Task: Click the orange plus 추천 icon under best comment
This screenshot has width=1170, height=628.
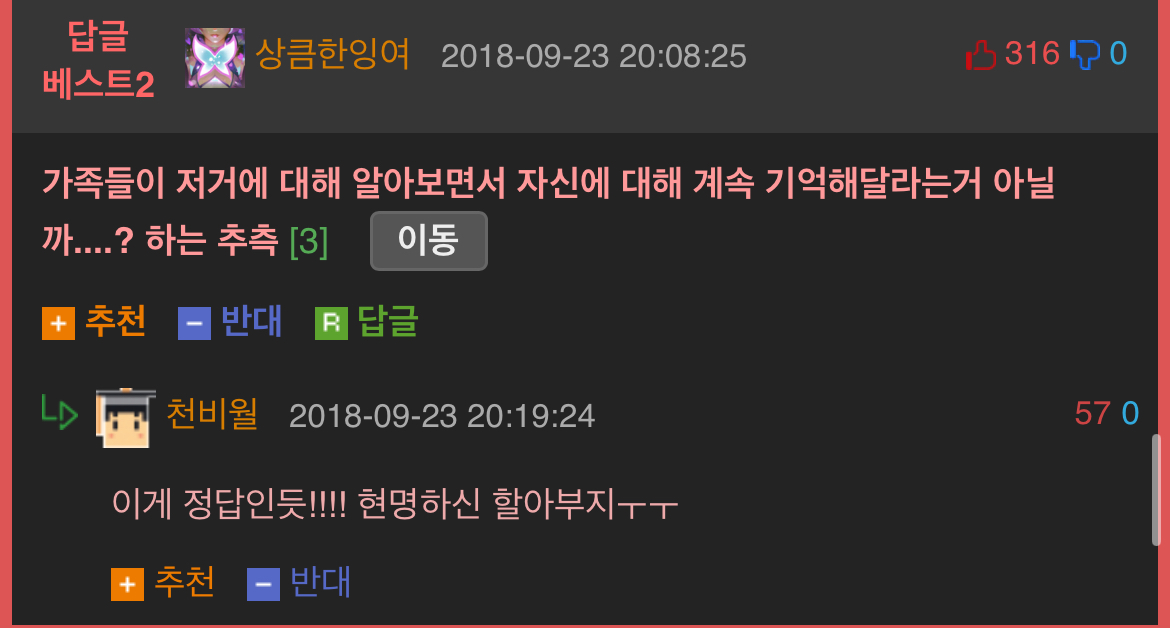Action: (58, 324)
